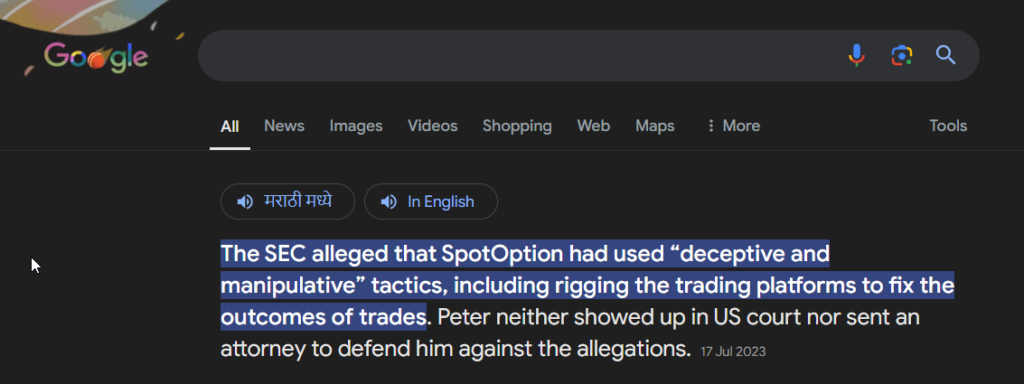Open the More search filters dropdown
This screenshot has width=1024, height=384.
733,125
